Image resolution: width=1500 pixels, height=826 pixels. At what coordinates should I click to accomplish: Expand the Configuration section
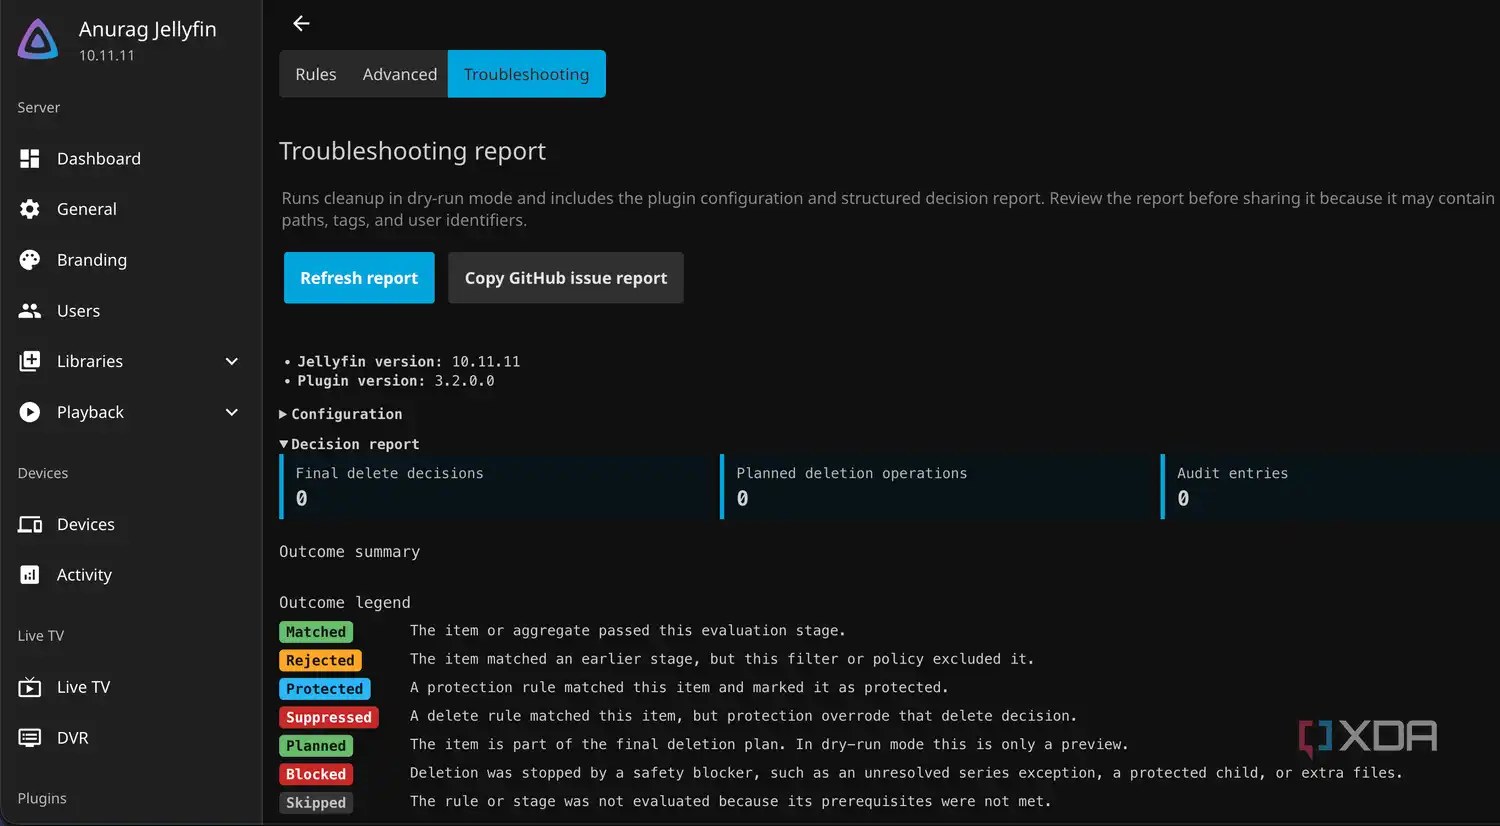click(x=341, y=414)
